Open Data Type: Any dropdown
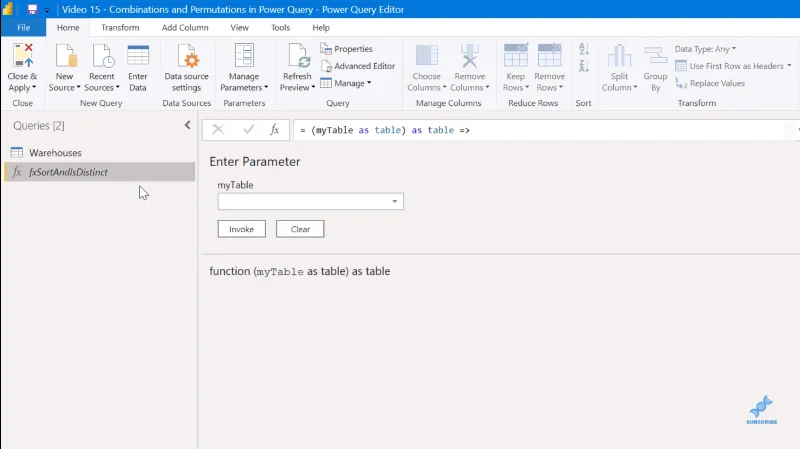 706,49
